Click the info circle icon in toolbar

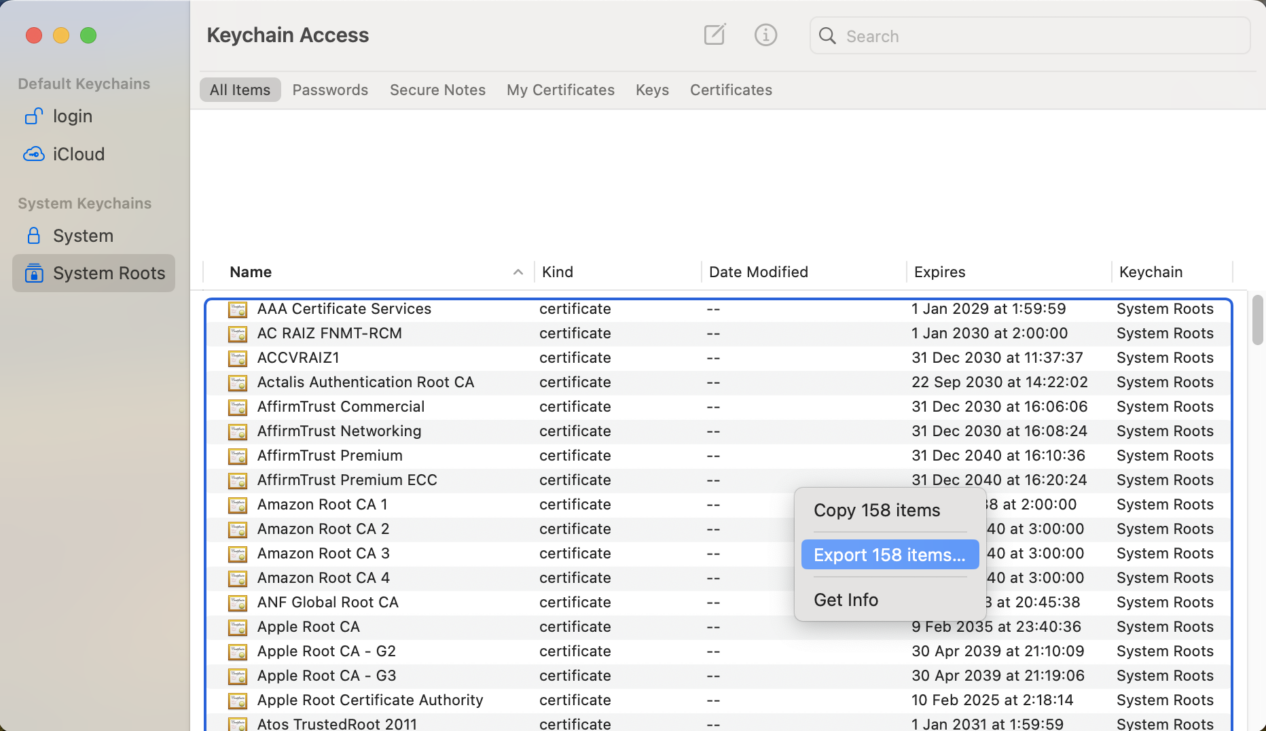pos(766,35)
